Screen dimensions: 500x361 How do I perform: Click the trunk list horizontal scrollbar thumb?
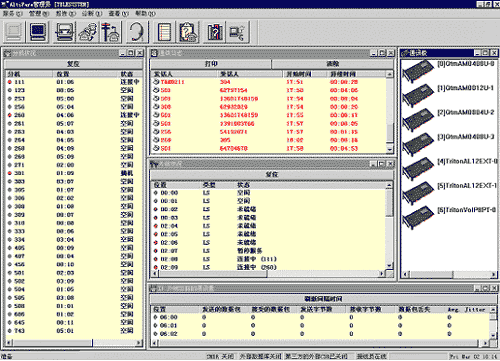212,274
